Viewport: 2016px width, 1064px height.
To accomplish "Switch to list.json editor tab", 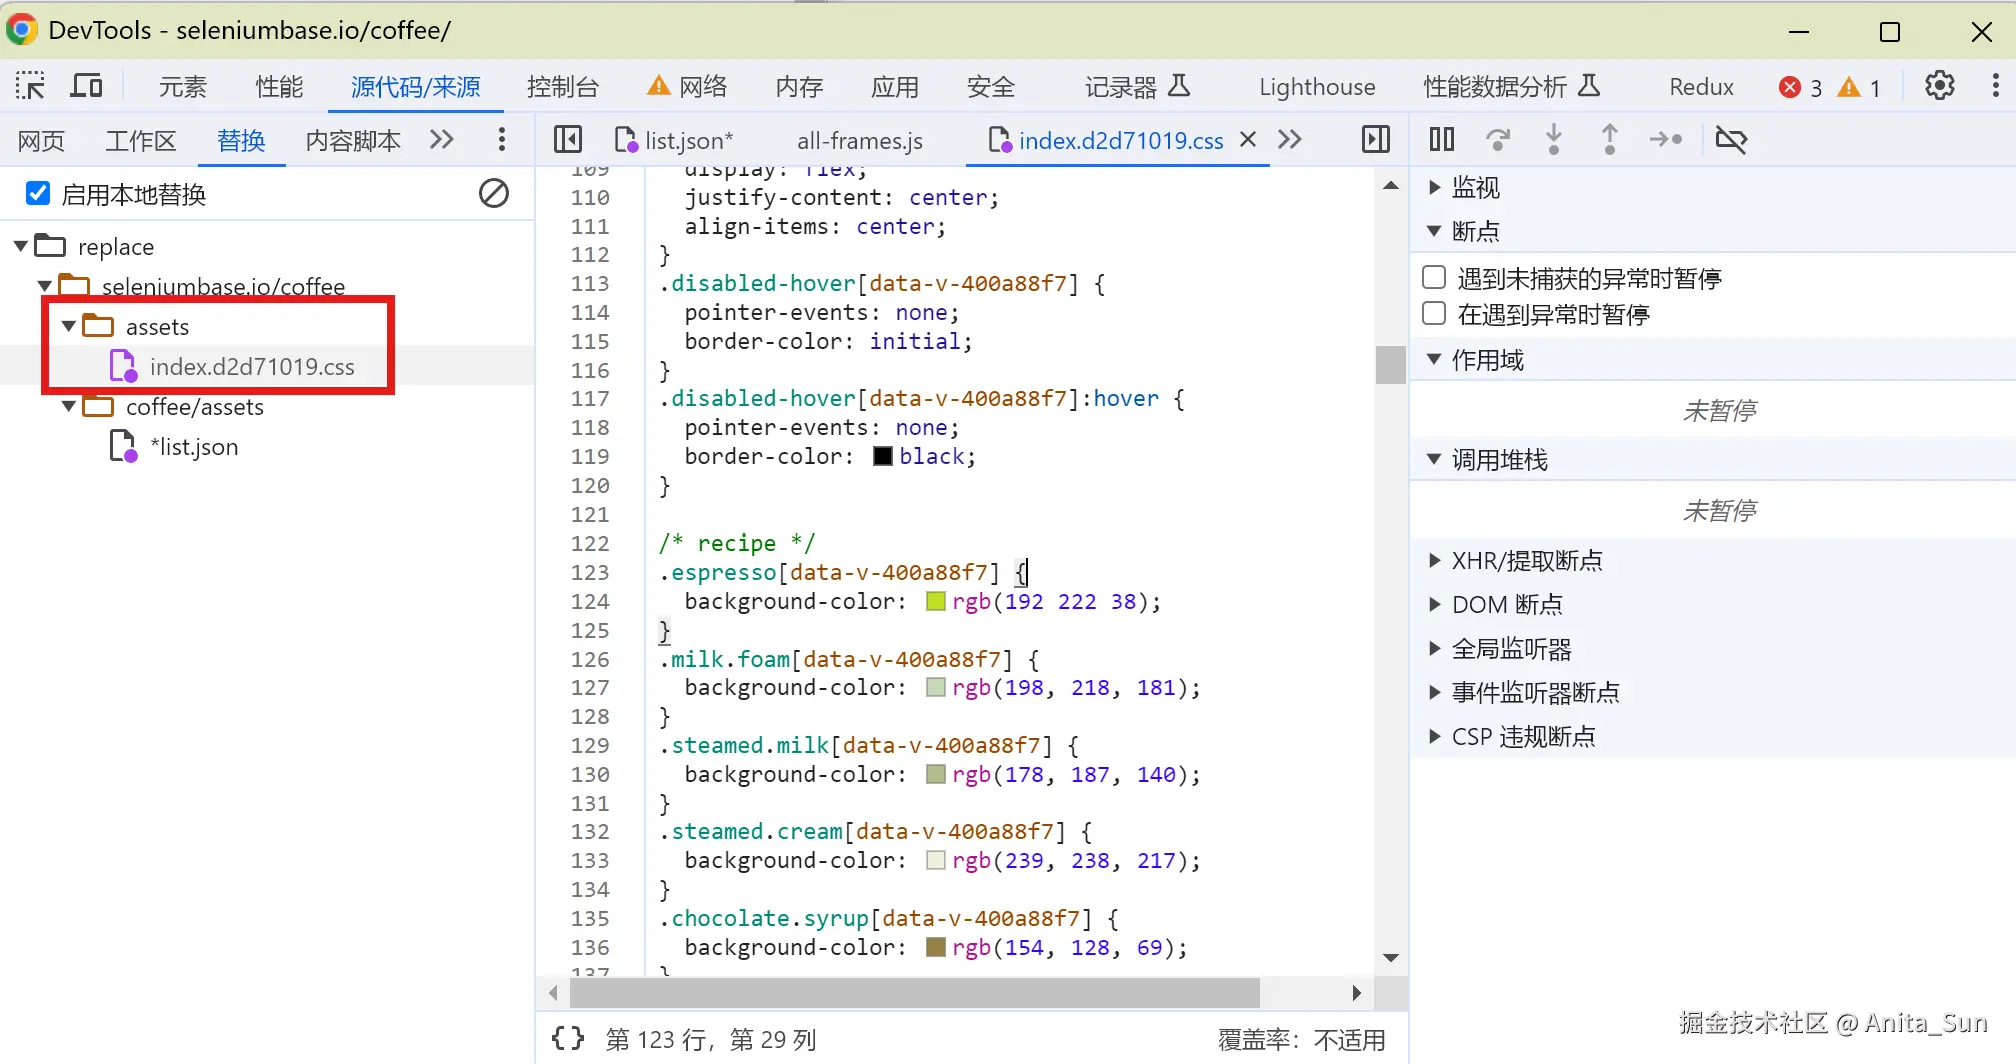I will tap(675, 140).
